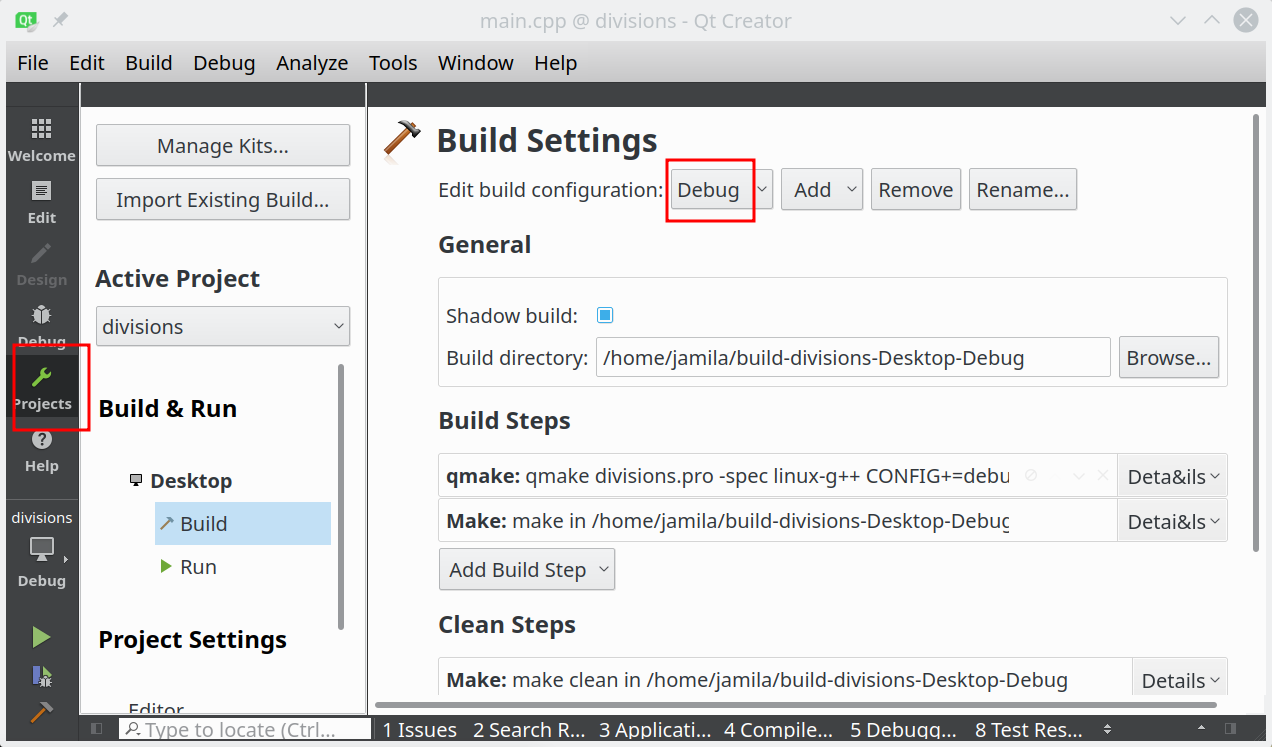Open the 8 Test Results pane
This screenshot has width=1272, height=747.
pos(1029,730)
